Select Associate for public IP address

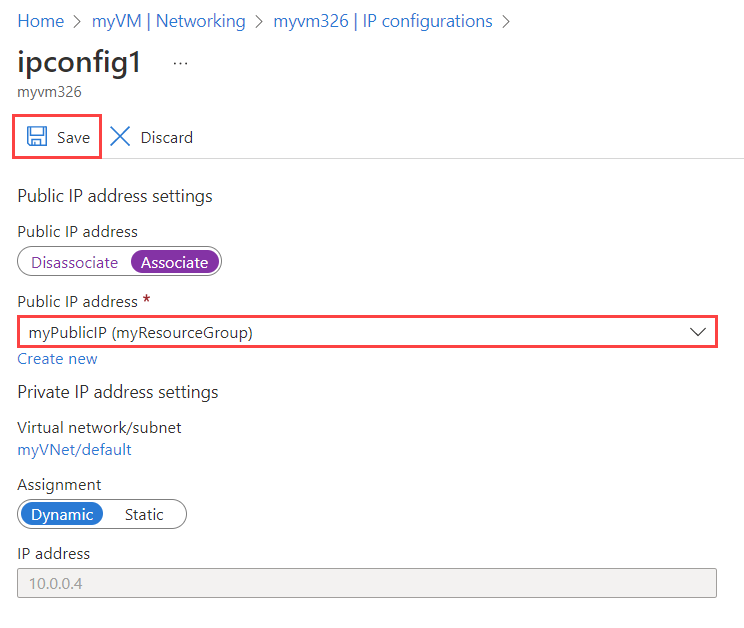coord(175,262)
